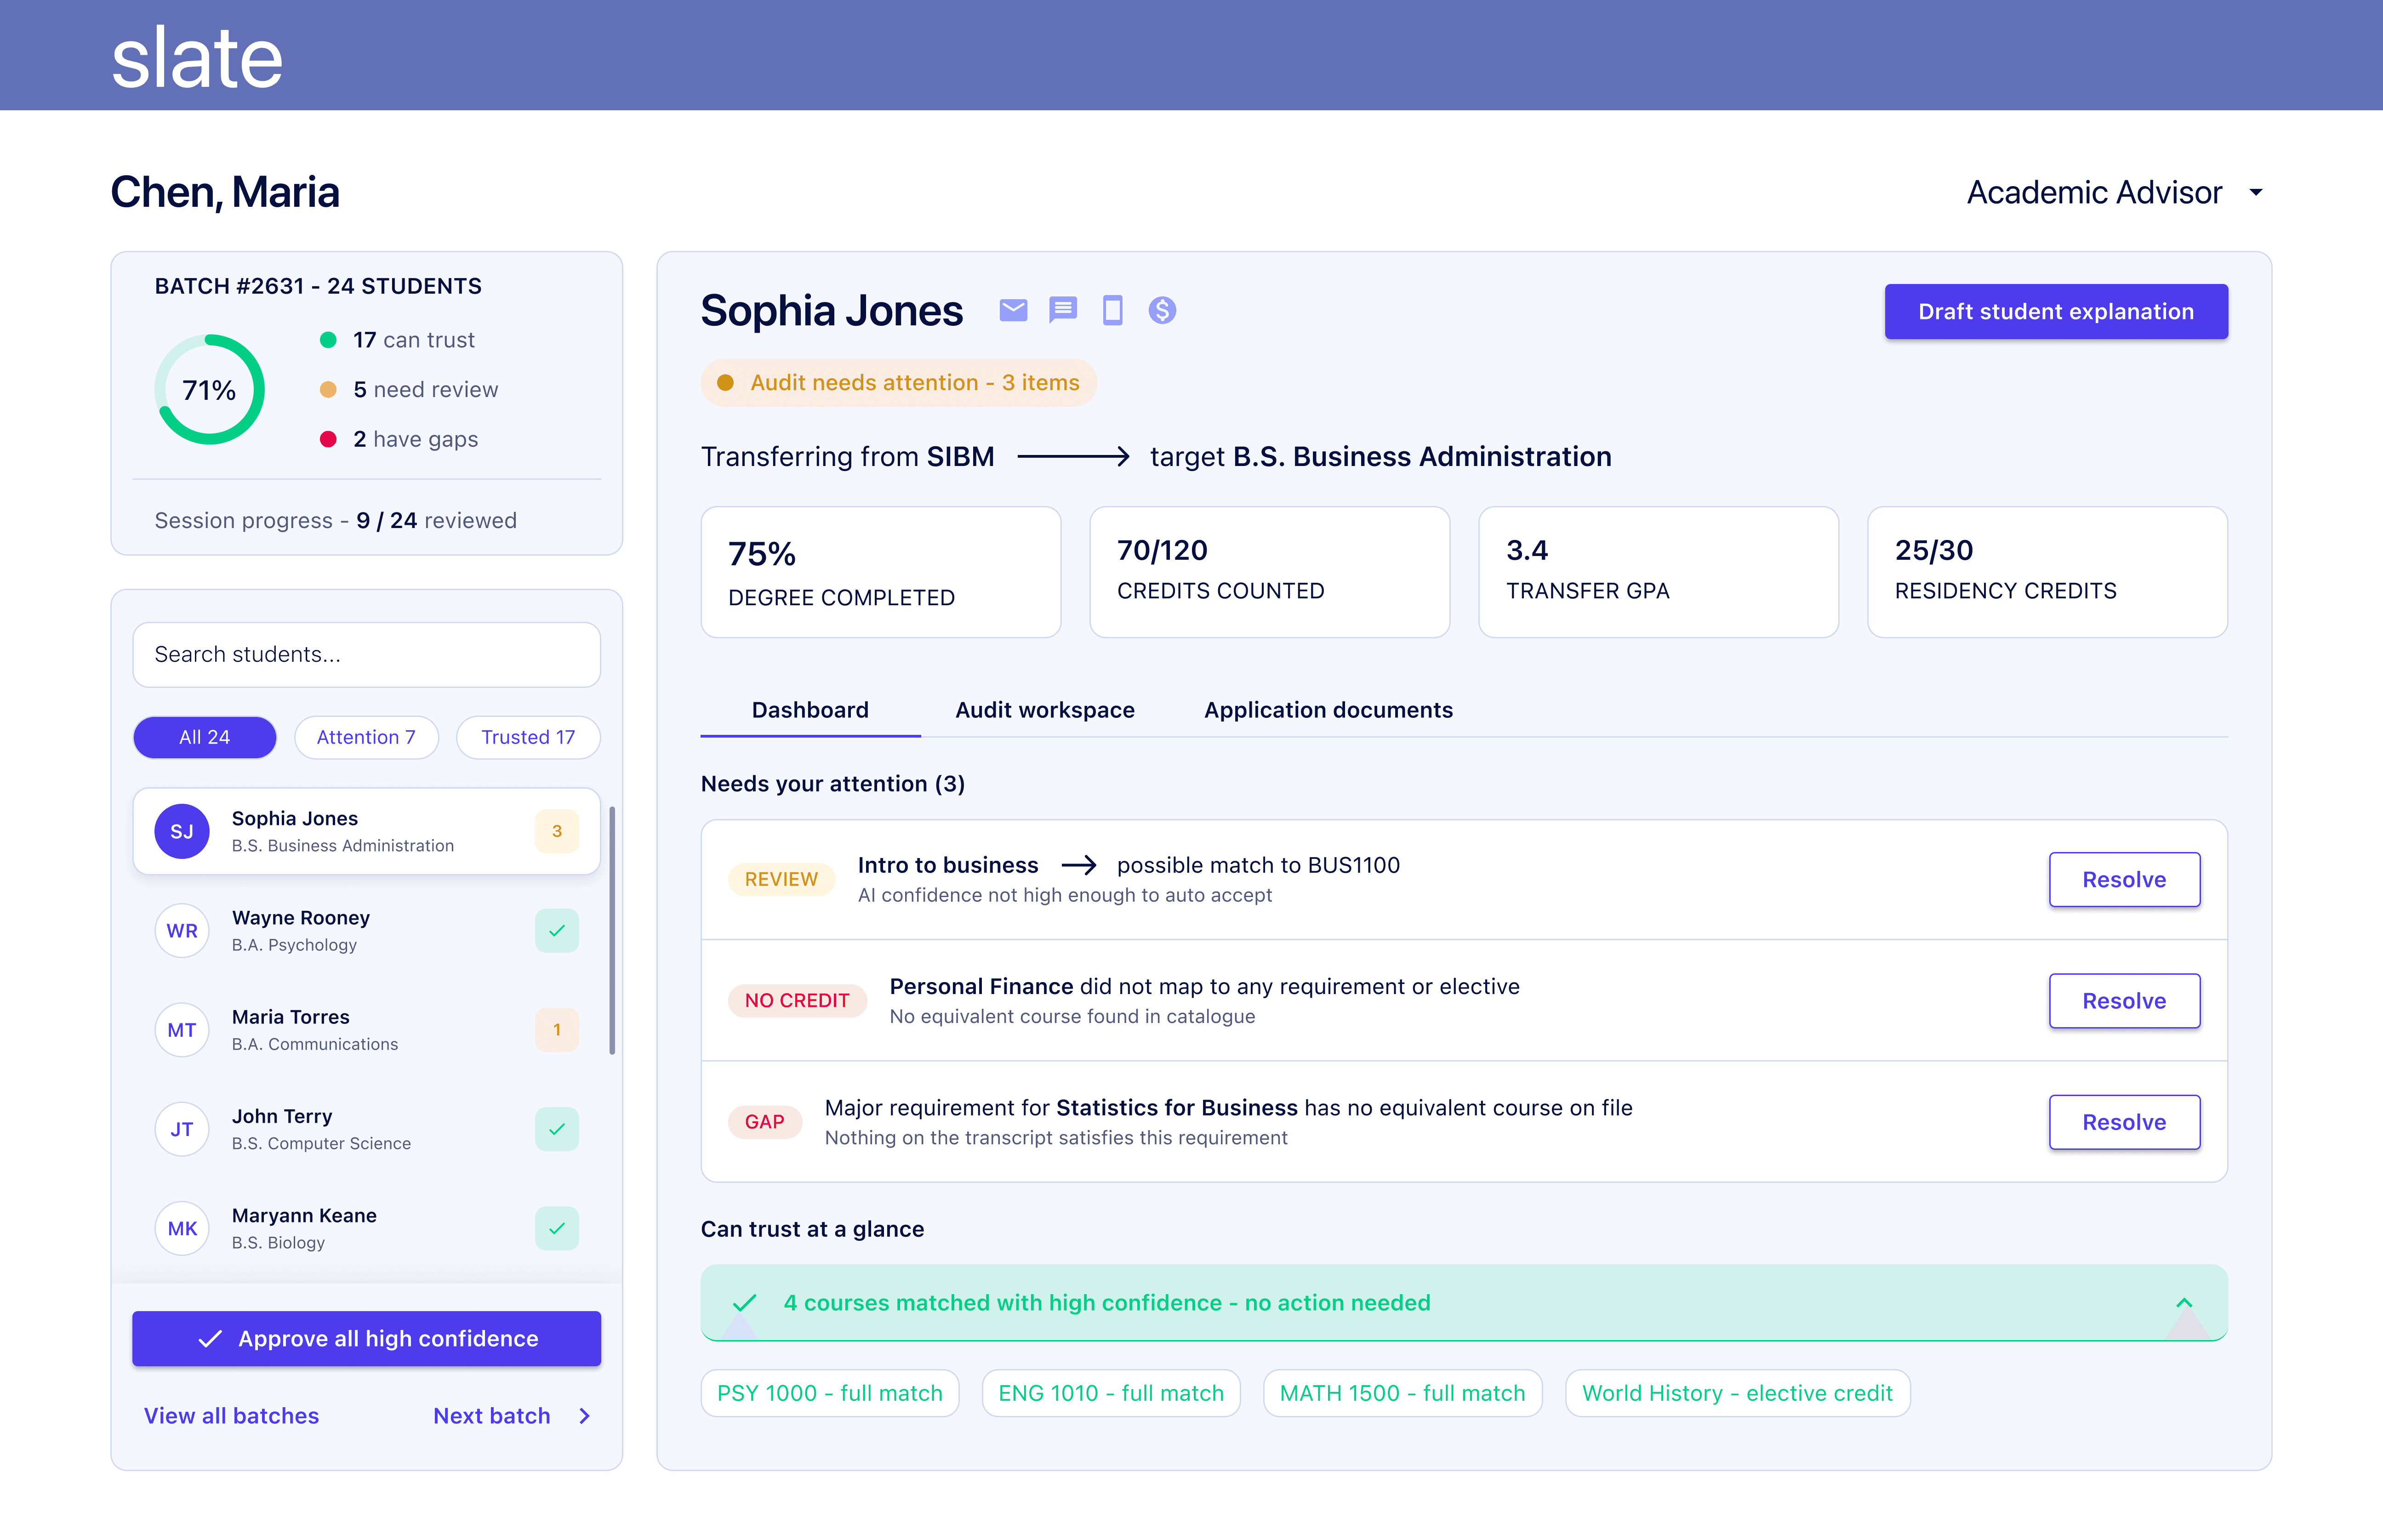Click 25/30 Residency Credits card
2383x1540 pixels.
[x=2048, y=572]
